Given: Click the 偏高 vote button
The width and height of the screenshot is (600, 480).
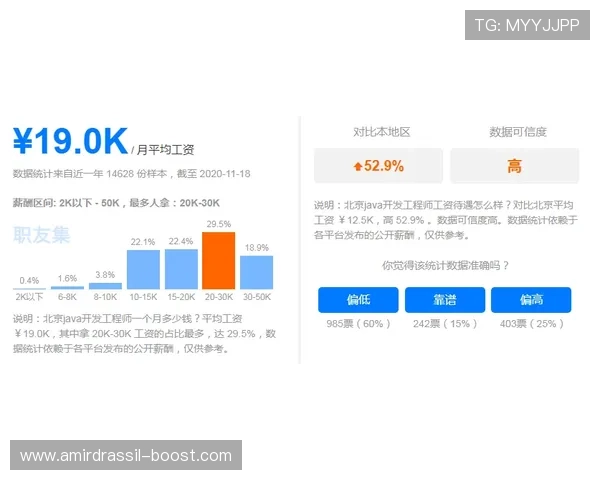Looking at the screenshot, I should coord(531,300).
